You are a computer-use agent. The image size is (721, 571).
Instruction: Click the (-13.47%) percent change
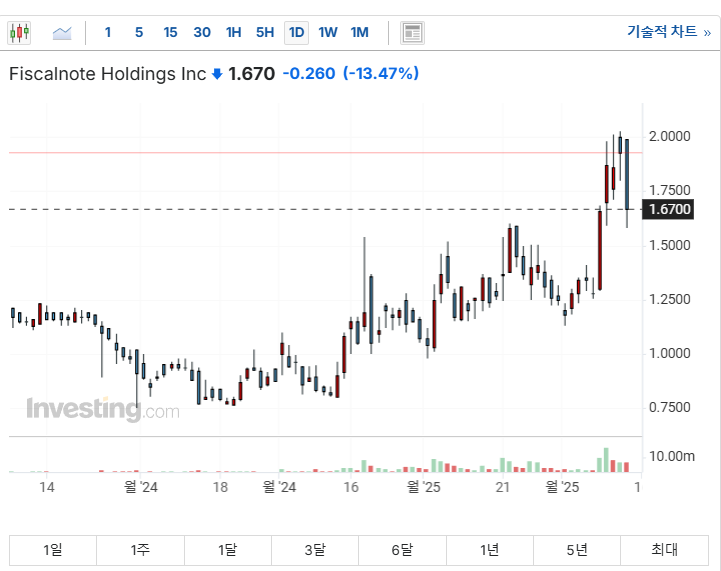coord(381,74)
